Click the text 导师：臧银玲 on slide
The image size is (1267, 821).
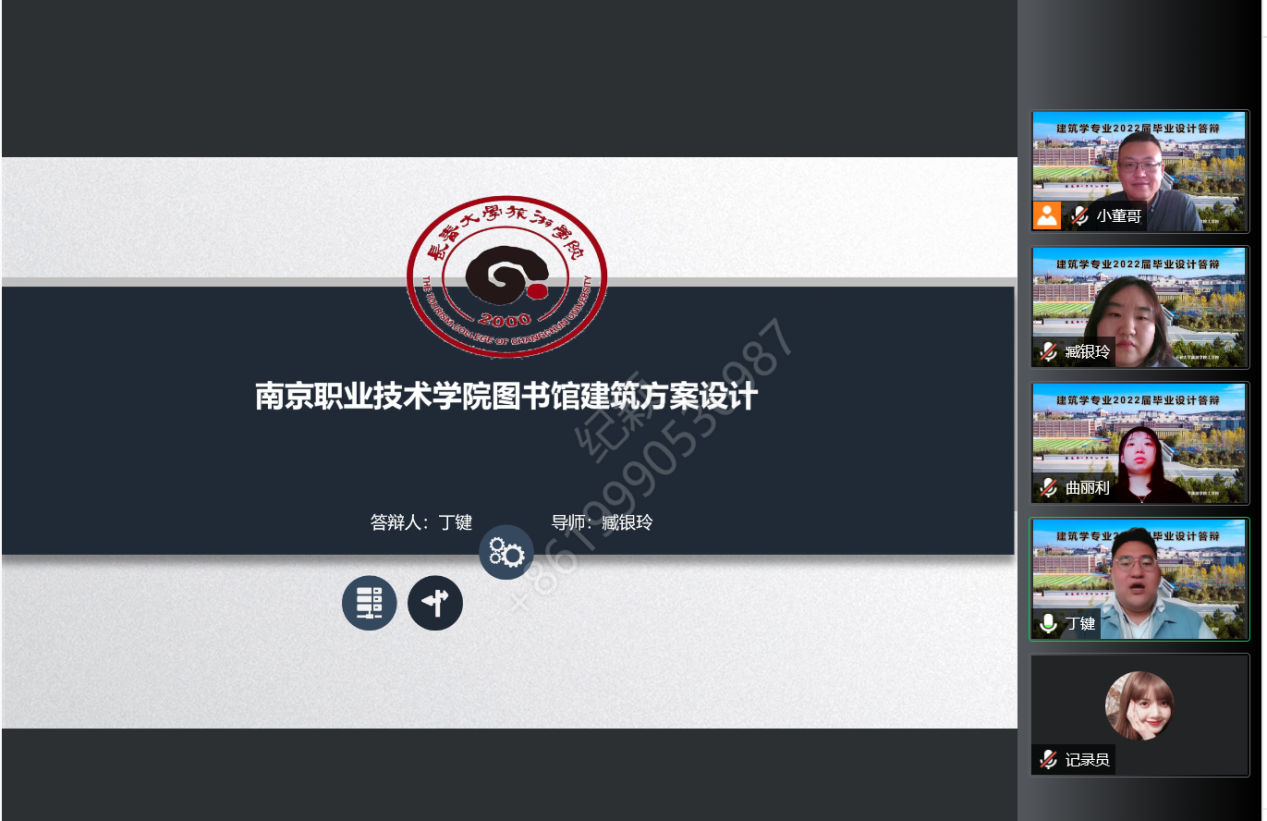point(602,522)
